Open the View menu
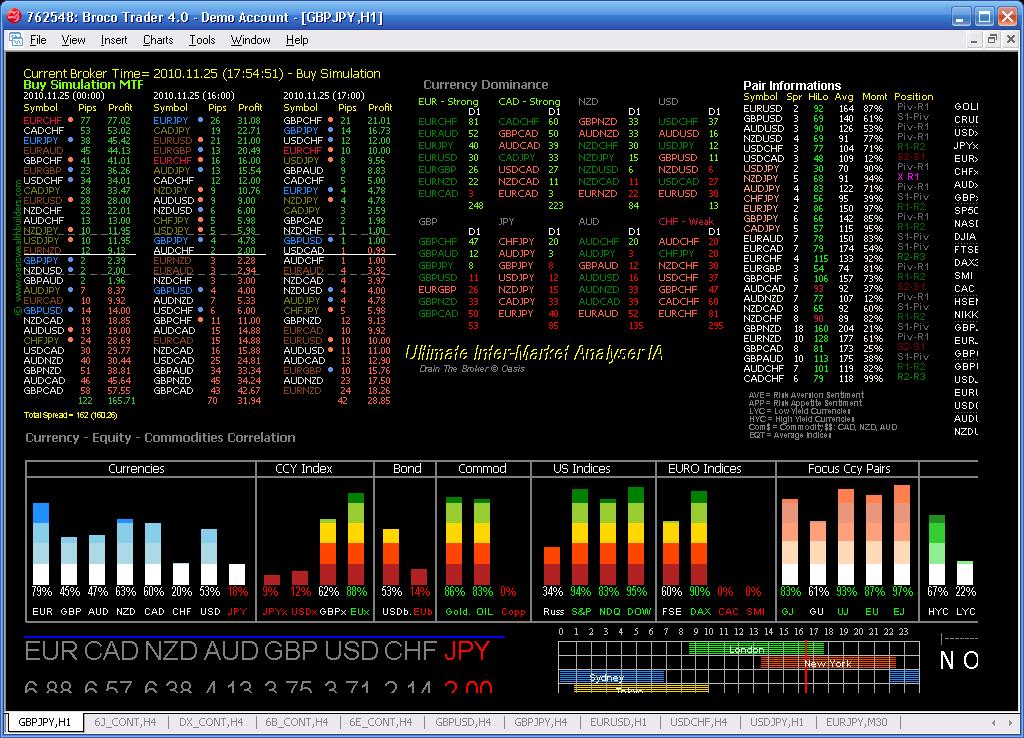This screenshot has height=738, width=1024. tap(74, 40)
